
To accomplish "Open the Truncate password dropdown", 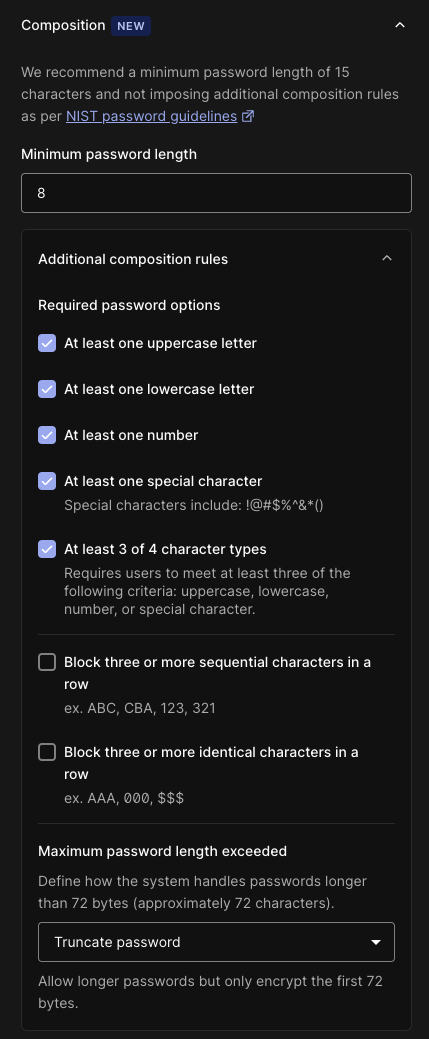I will [216, 942].
